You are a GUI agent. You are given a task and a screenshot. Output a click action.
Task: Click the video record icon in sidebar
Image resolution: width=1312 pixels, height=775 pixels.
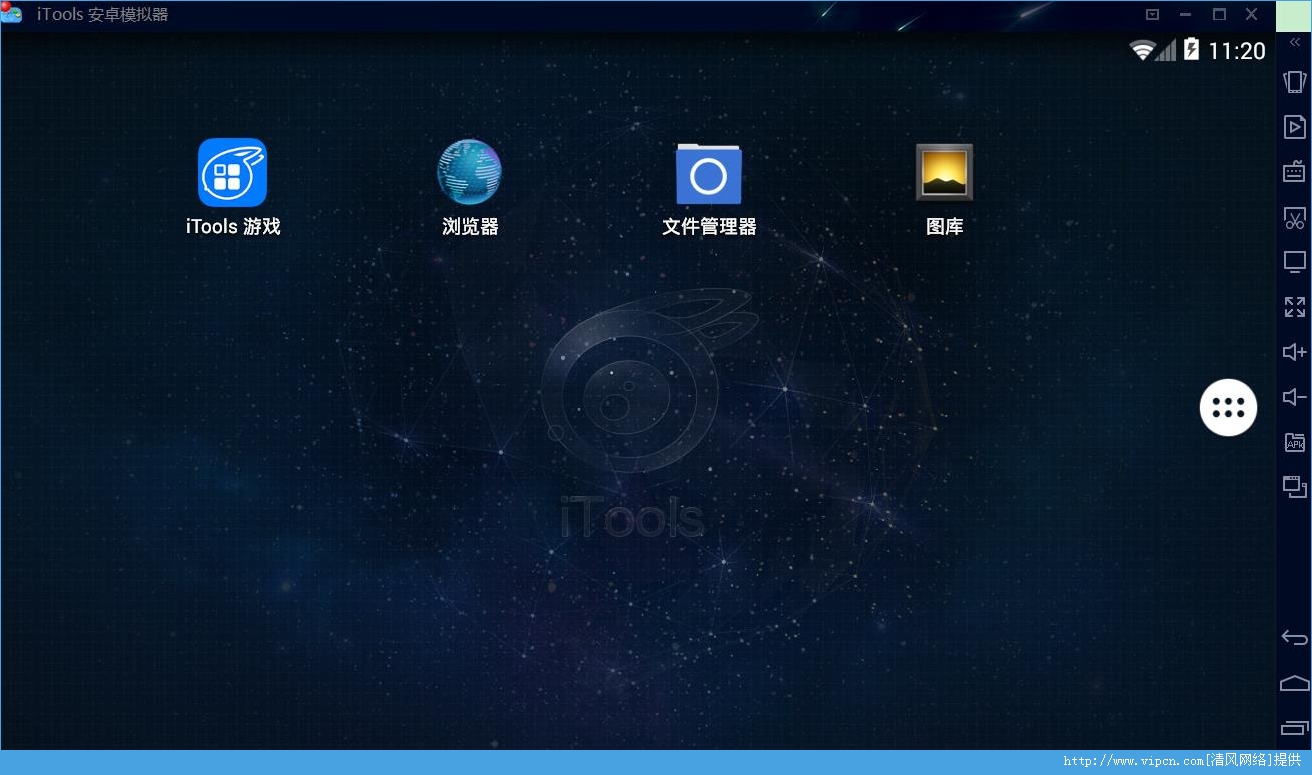tap(1294, 127)
